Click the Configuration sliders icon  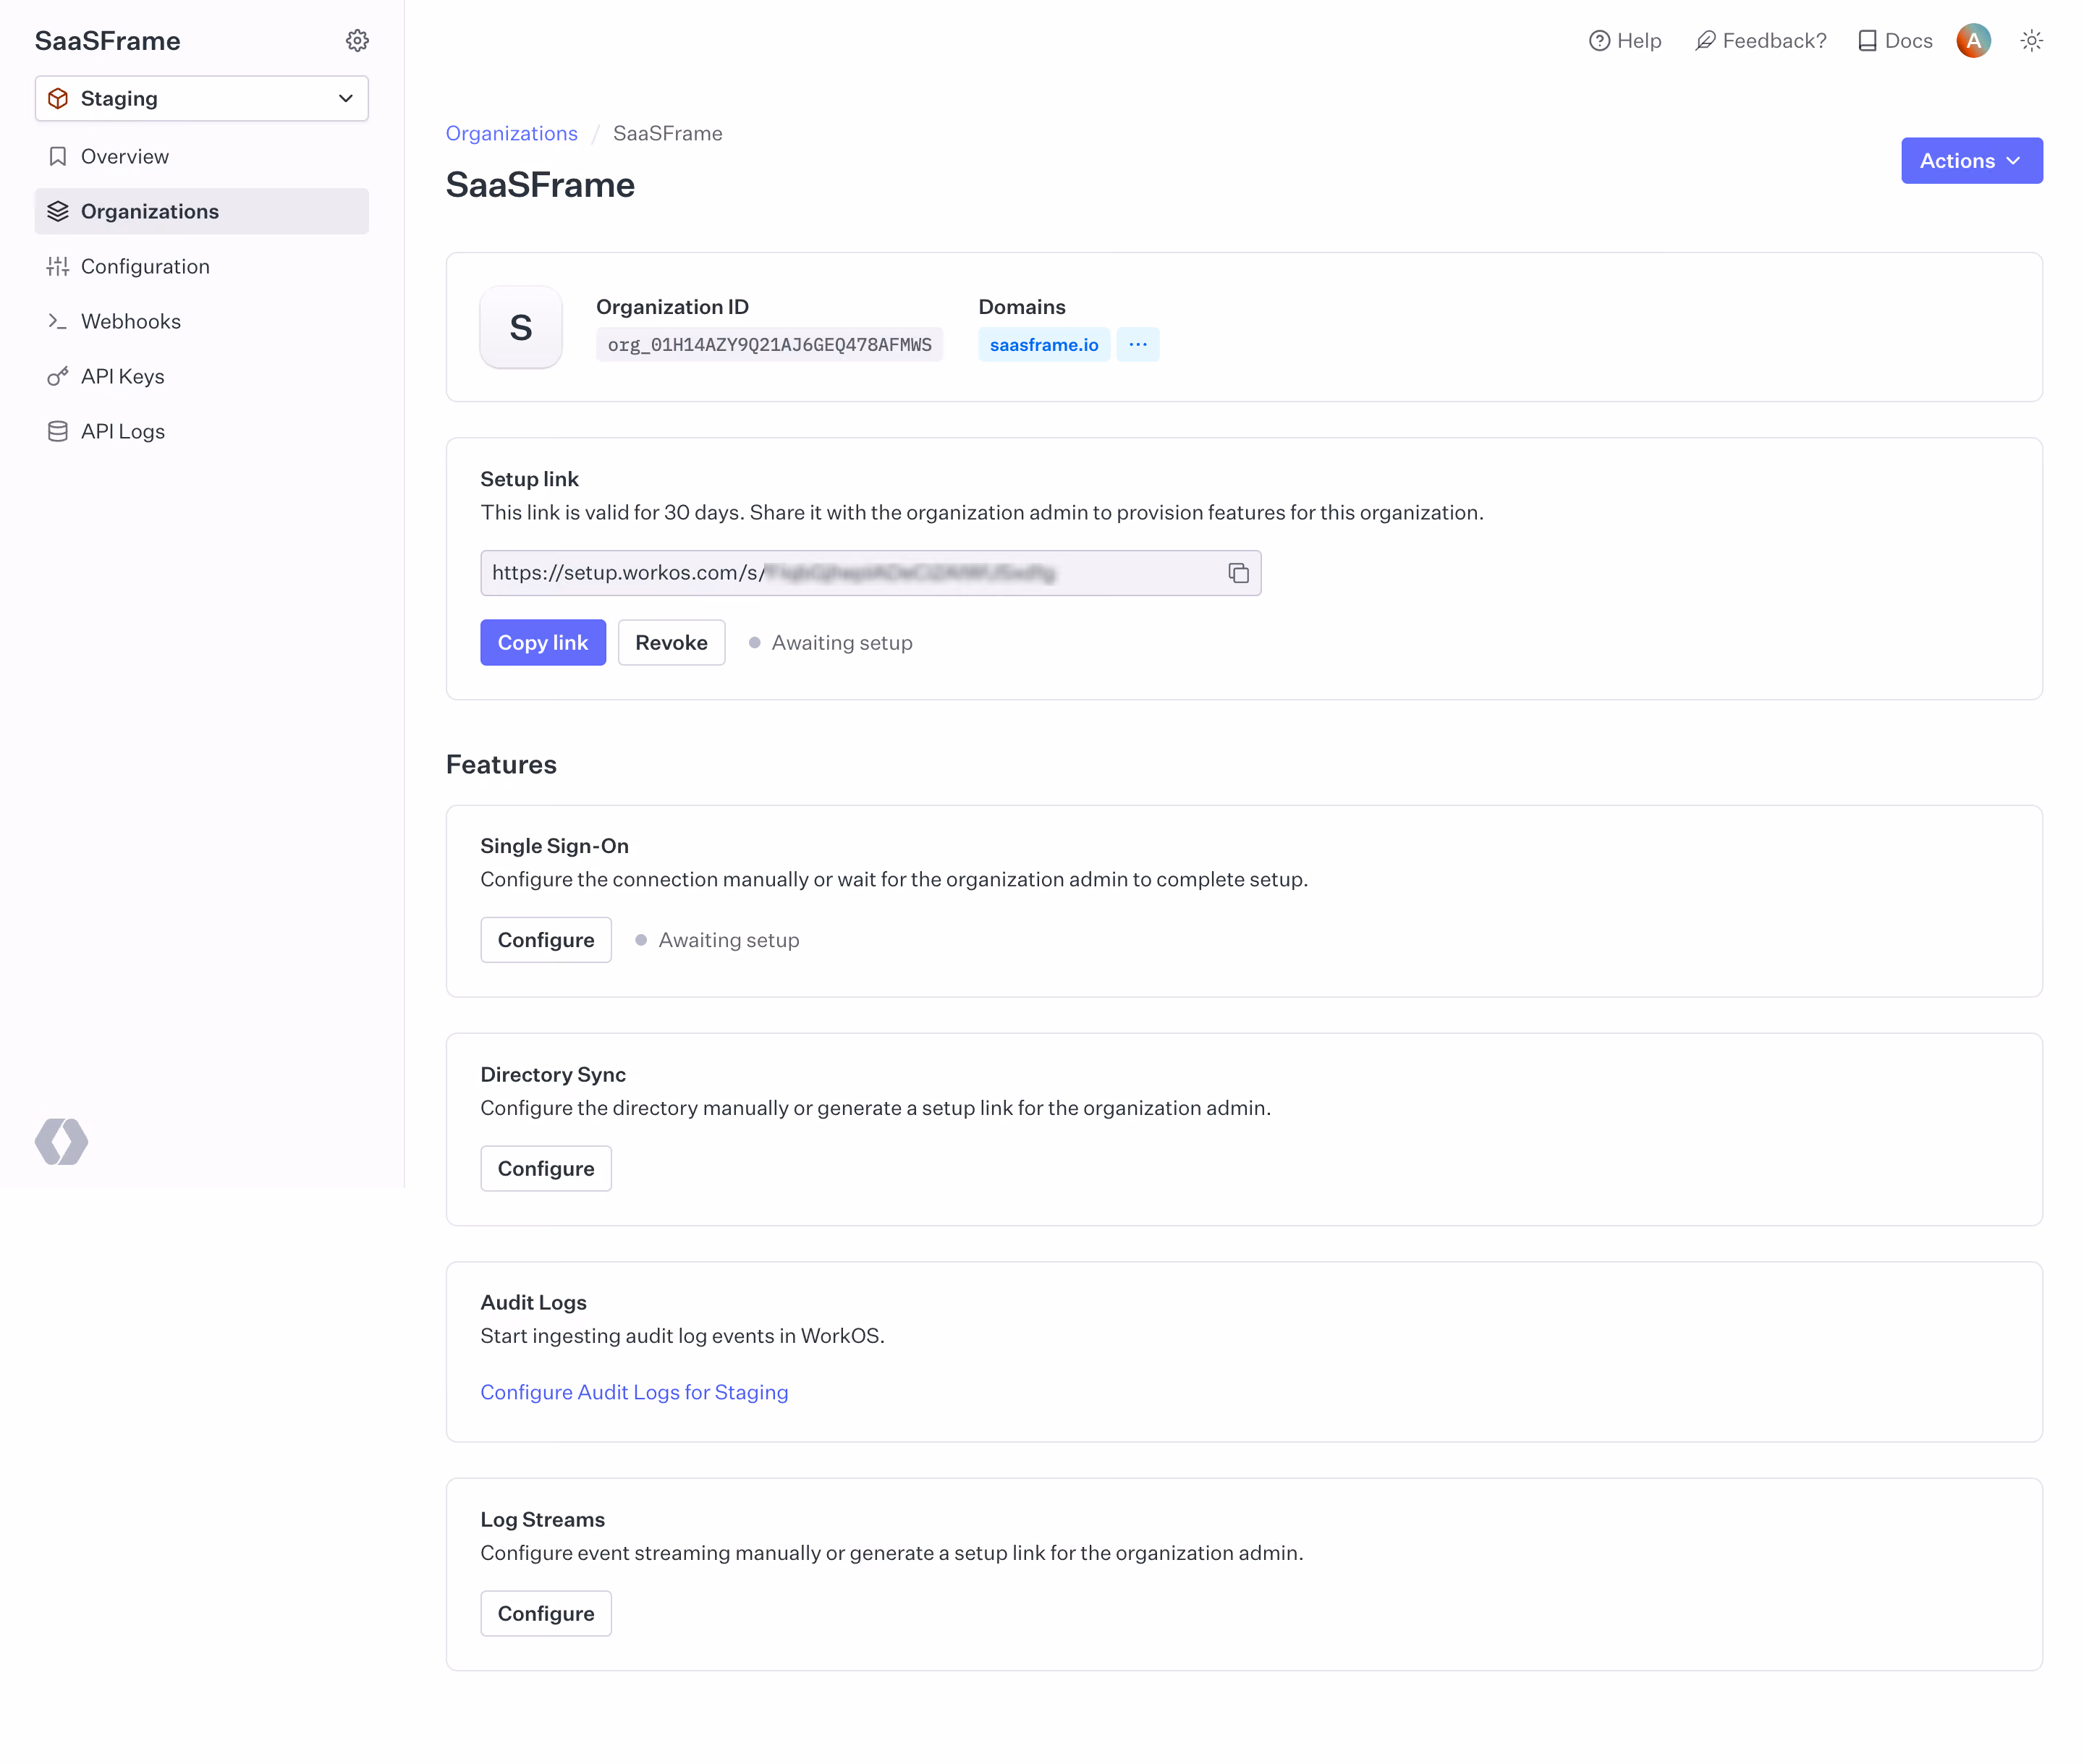(x=58, y=267)
